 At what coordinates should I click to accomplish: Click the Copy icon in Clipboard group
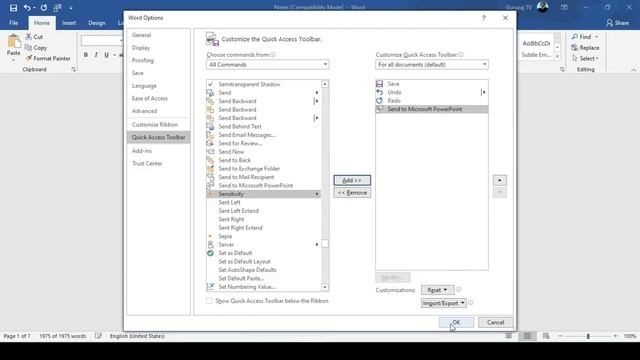click(29, 48)
